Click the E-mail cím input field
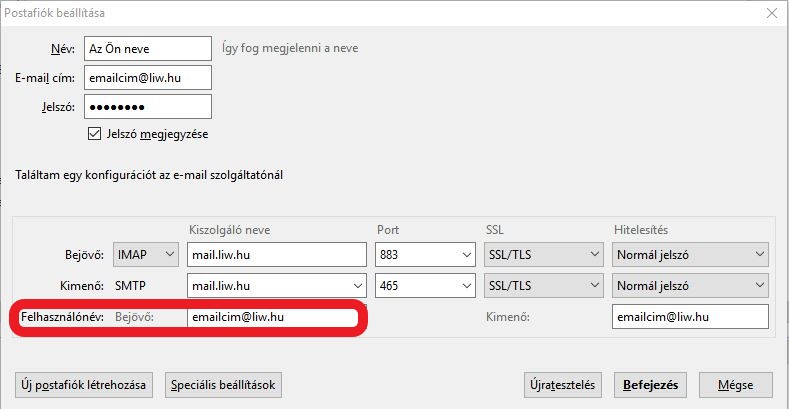The width and height of the screenshot is (789, 409). click(x=148, y=77)
